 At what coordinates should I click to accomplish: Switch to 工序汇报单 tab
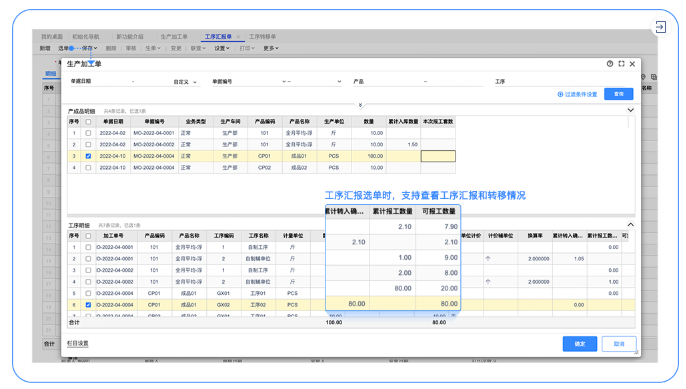218,37
